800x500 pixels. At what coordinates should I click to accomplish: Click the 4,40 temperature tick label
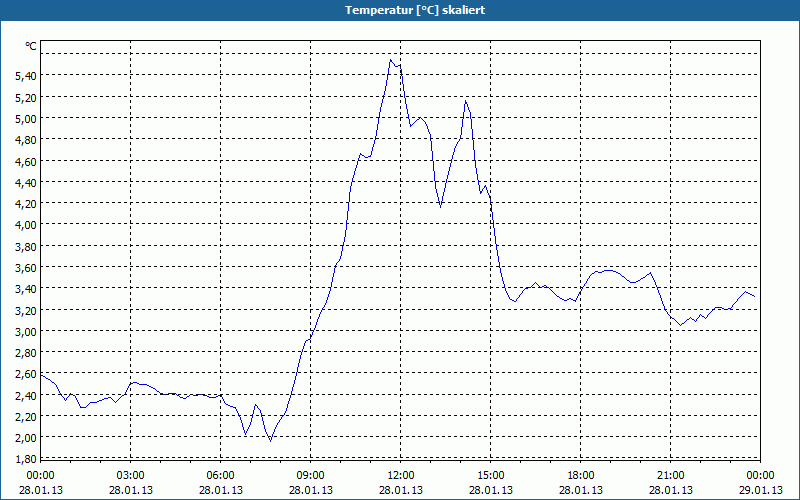point(26,182)
